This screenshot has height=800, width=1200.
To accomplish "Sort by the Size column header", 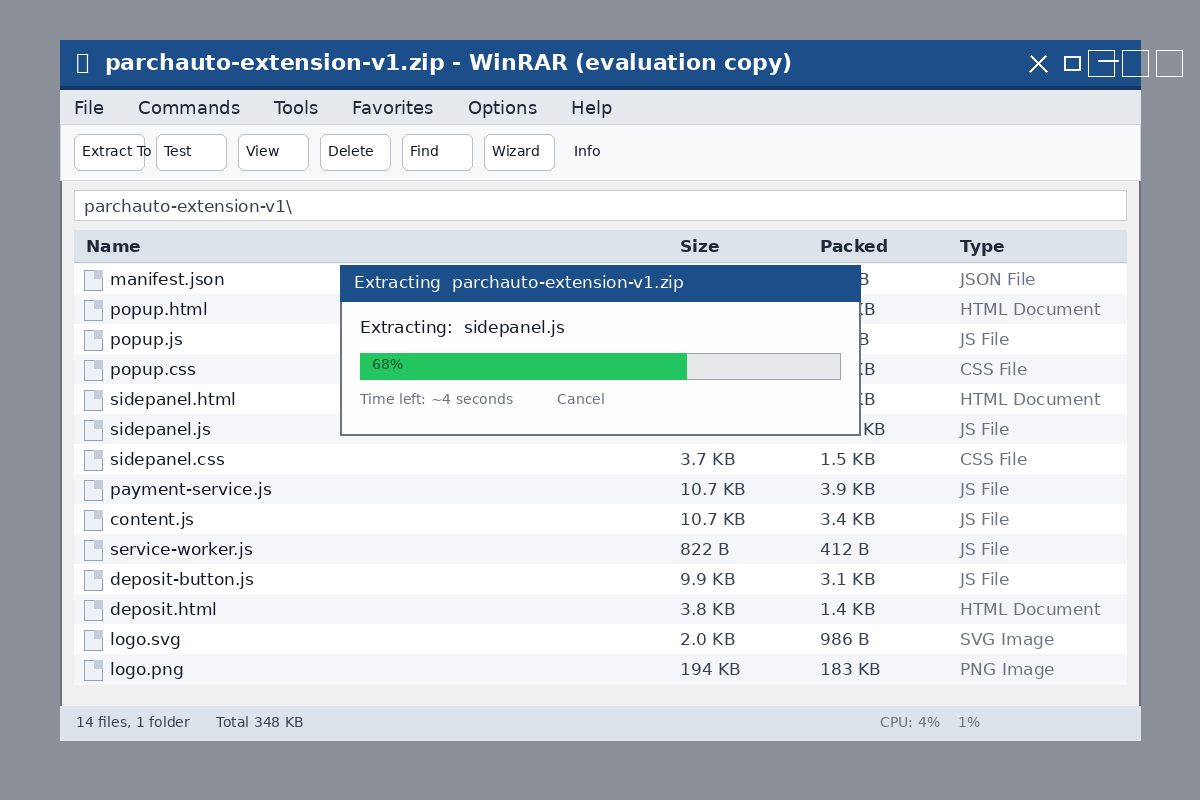I will pyautogui.click(x=699, y=247).
